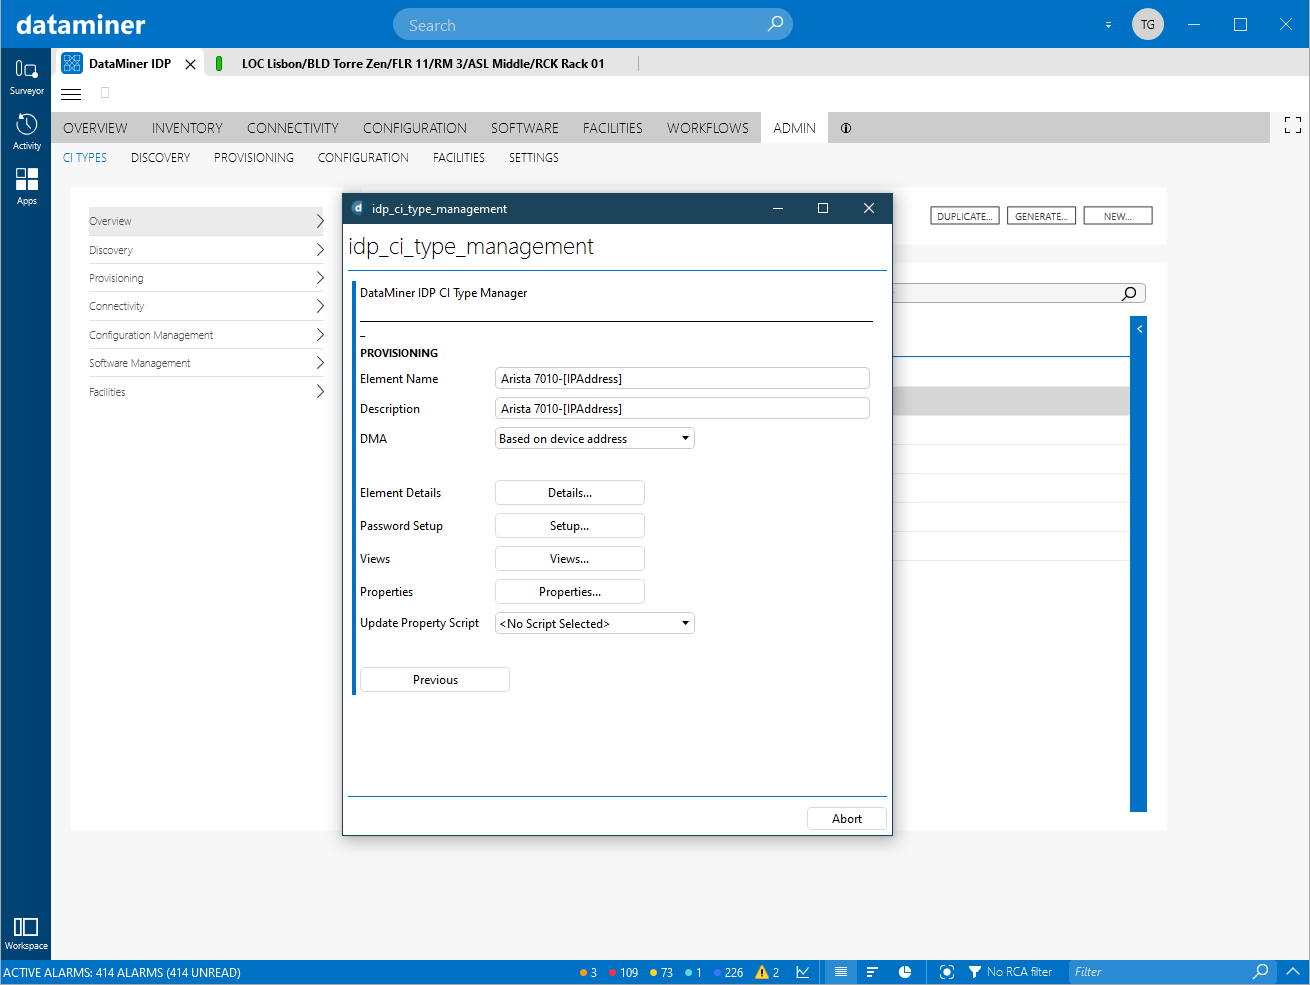Open header dropdown arrow beside avatar
1310x985 pixels.
tap(1108, 25)
